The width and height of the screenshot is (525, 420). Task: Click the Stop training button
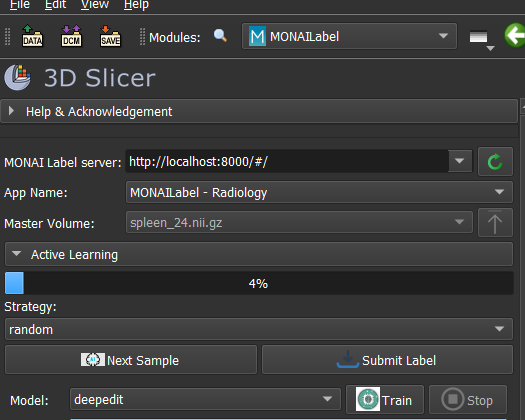tap(468, 400)
